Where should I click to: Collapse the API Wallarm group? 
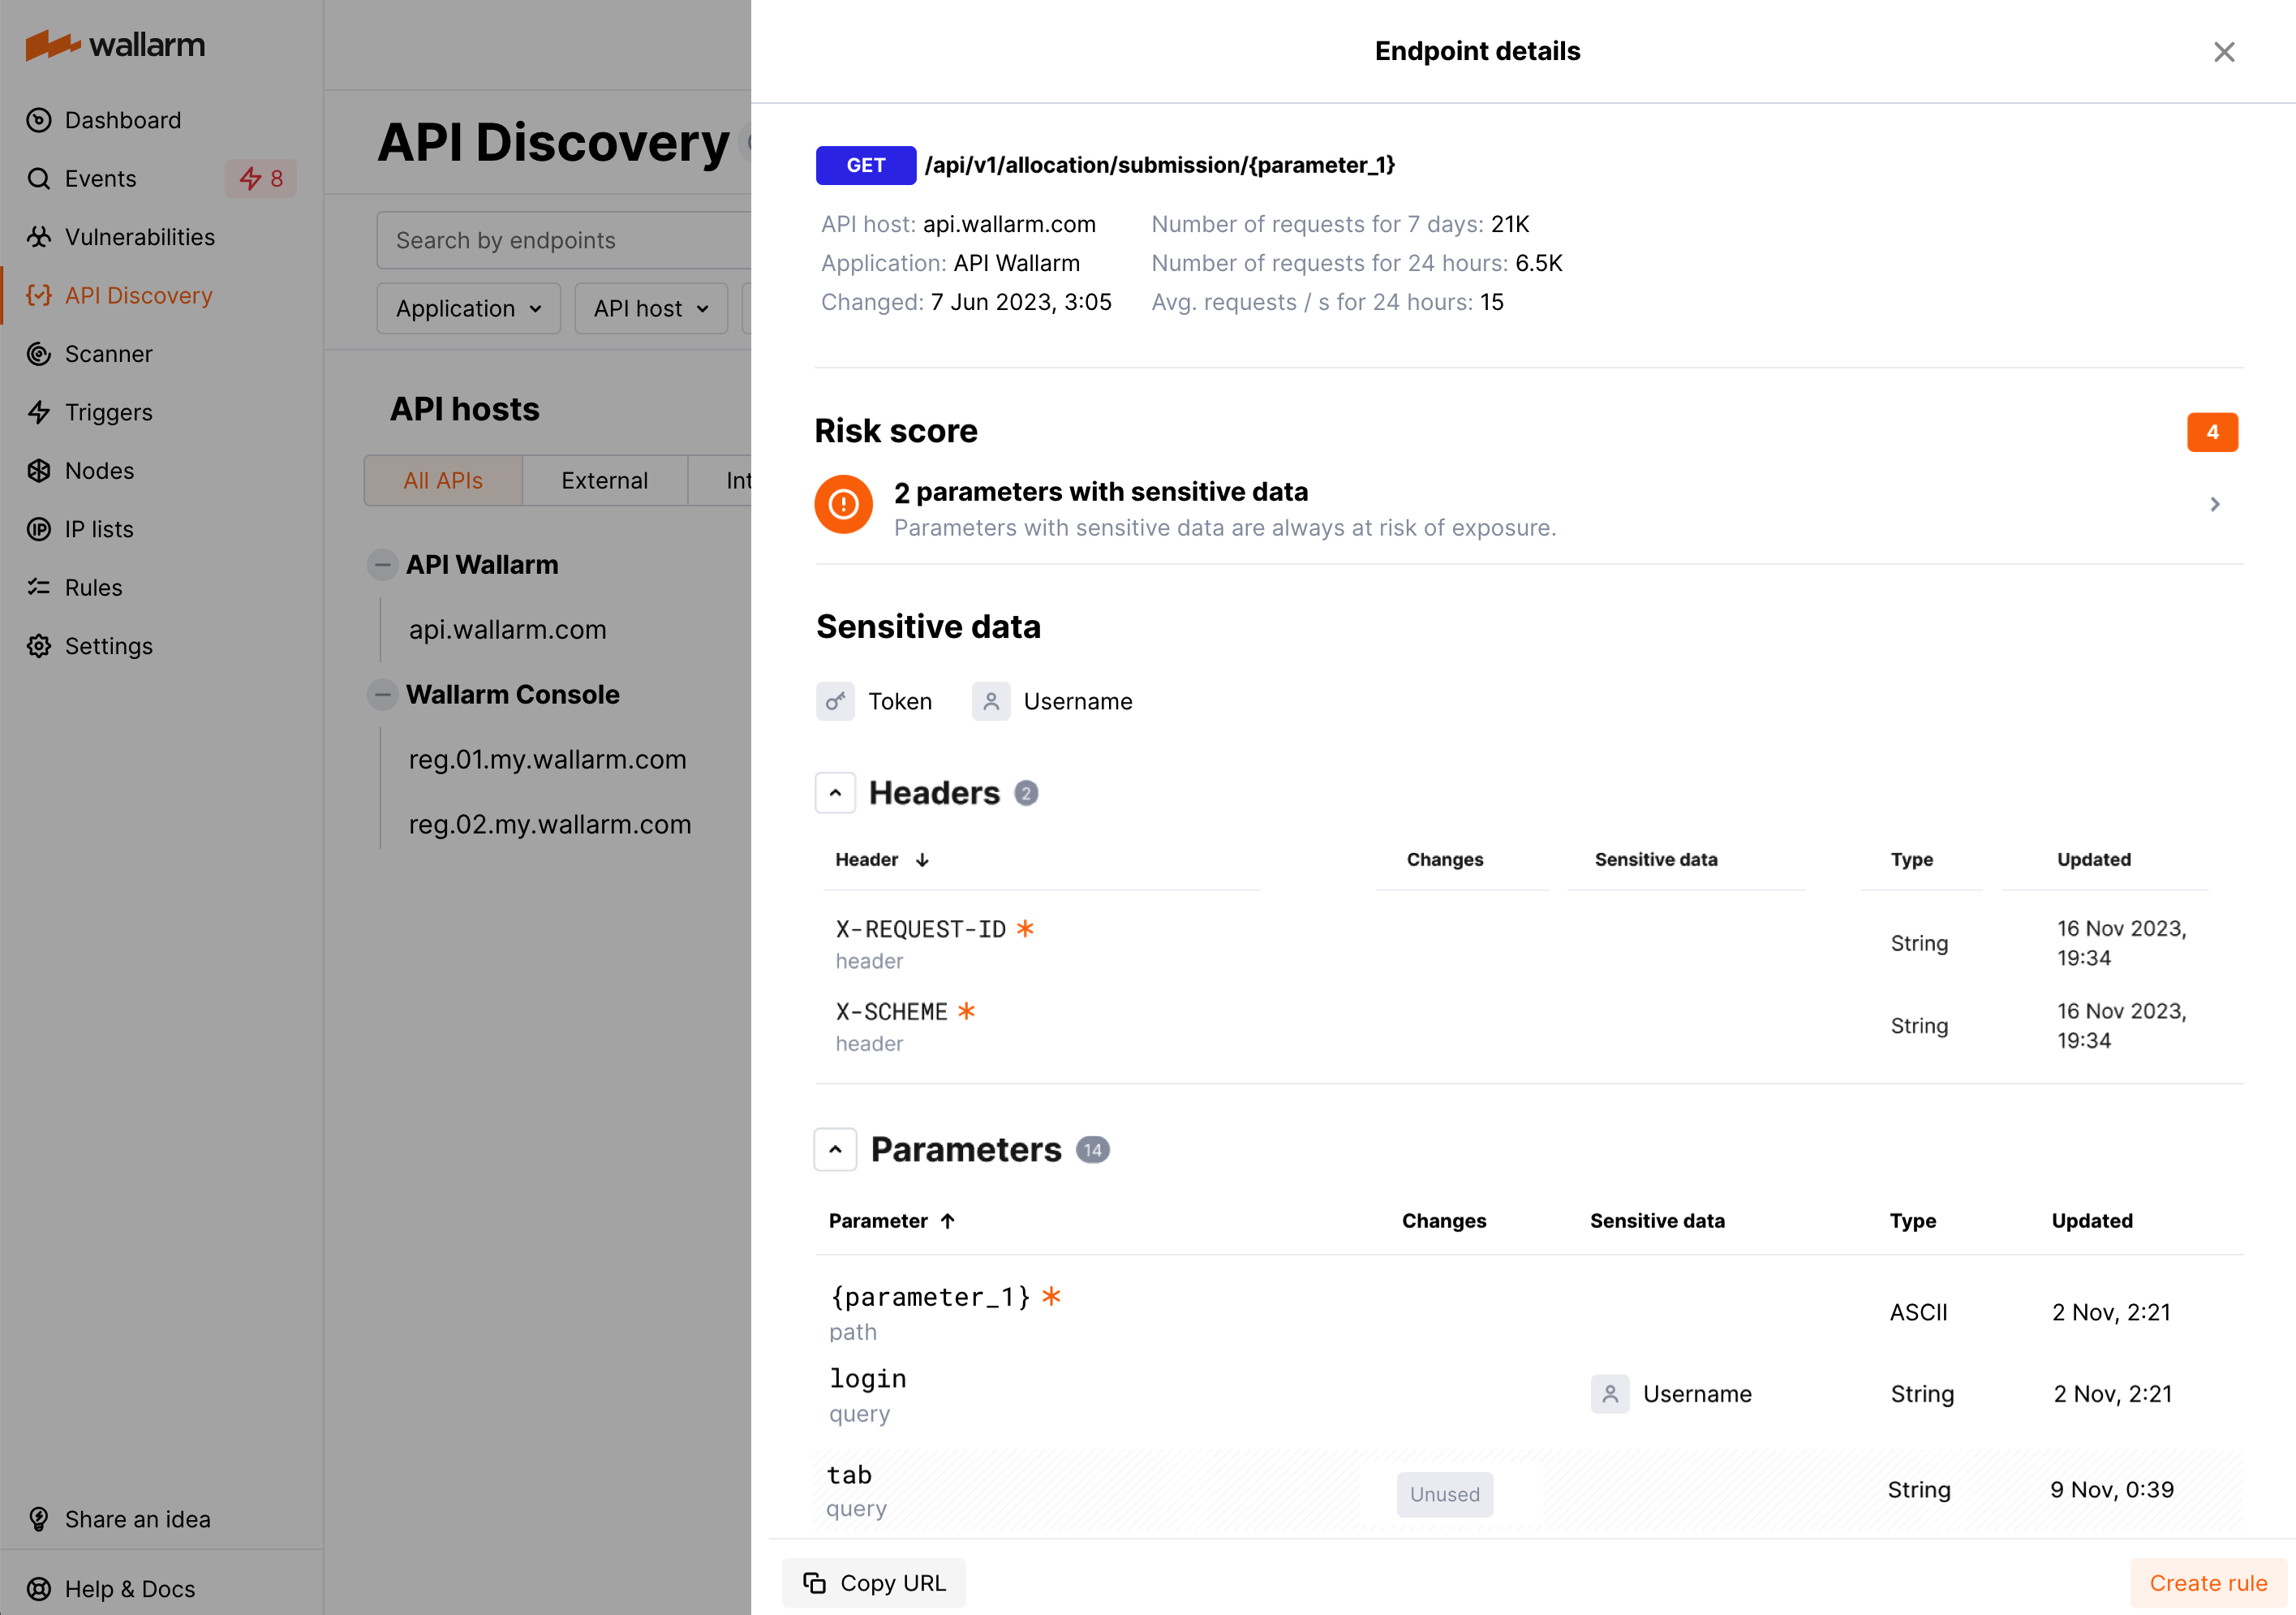point(382,565)
